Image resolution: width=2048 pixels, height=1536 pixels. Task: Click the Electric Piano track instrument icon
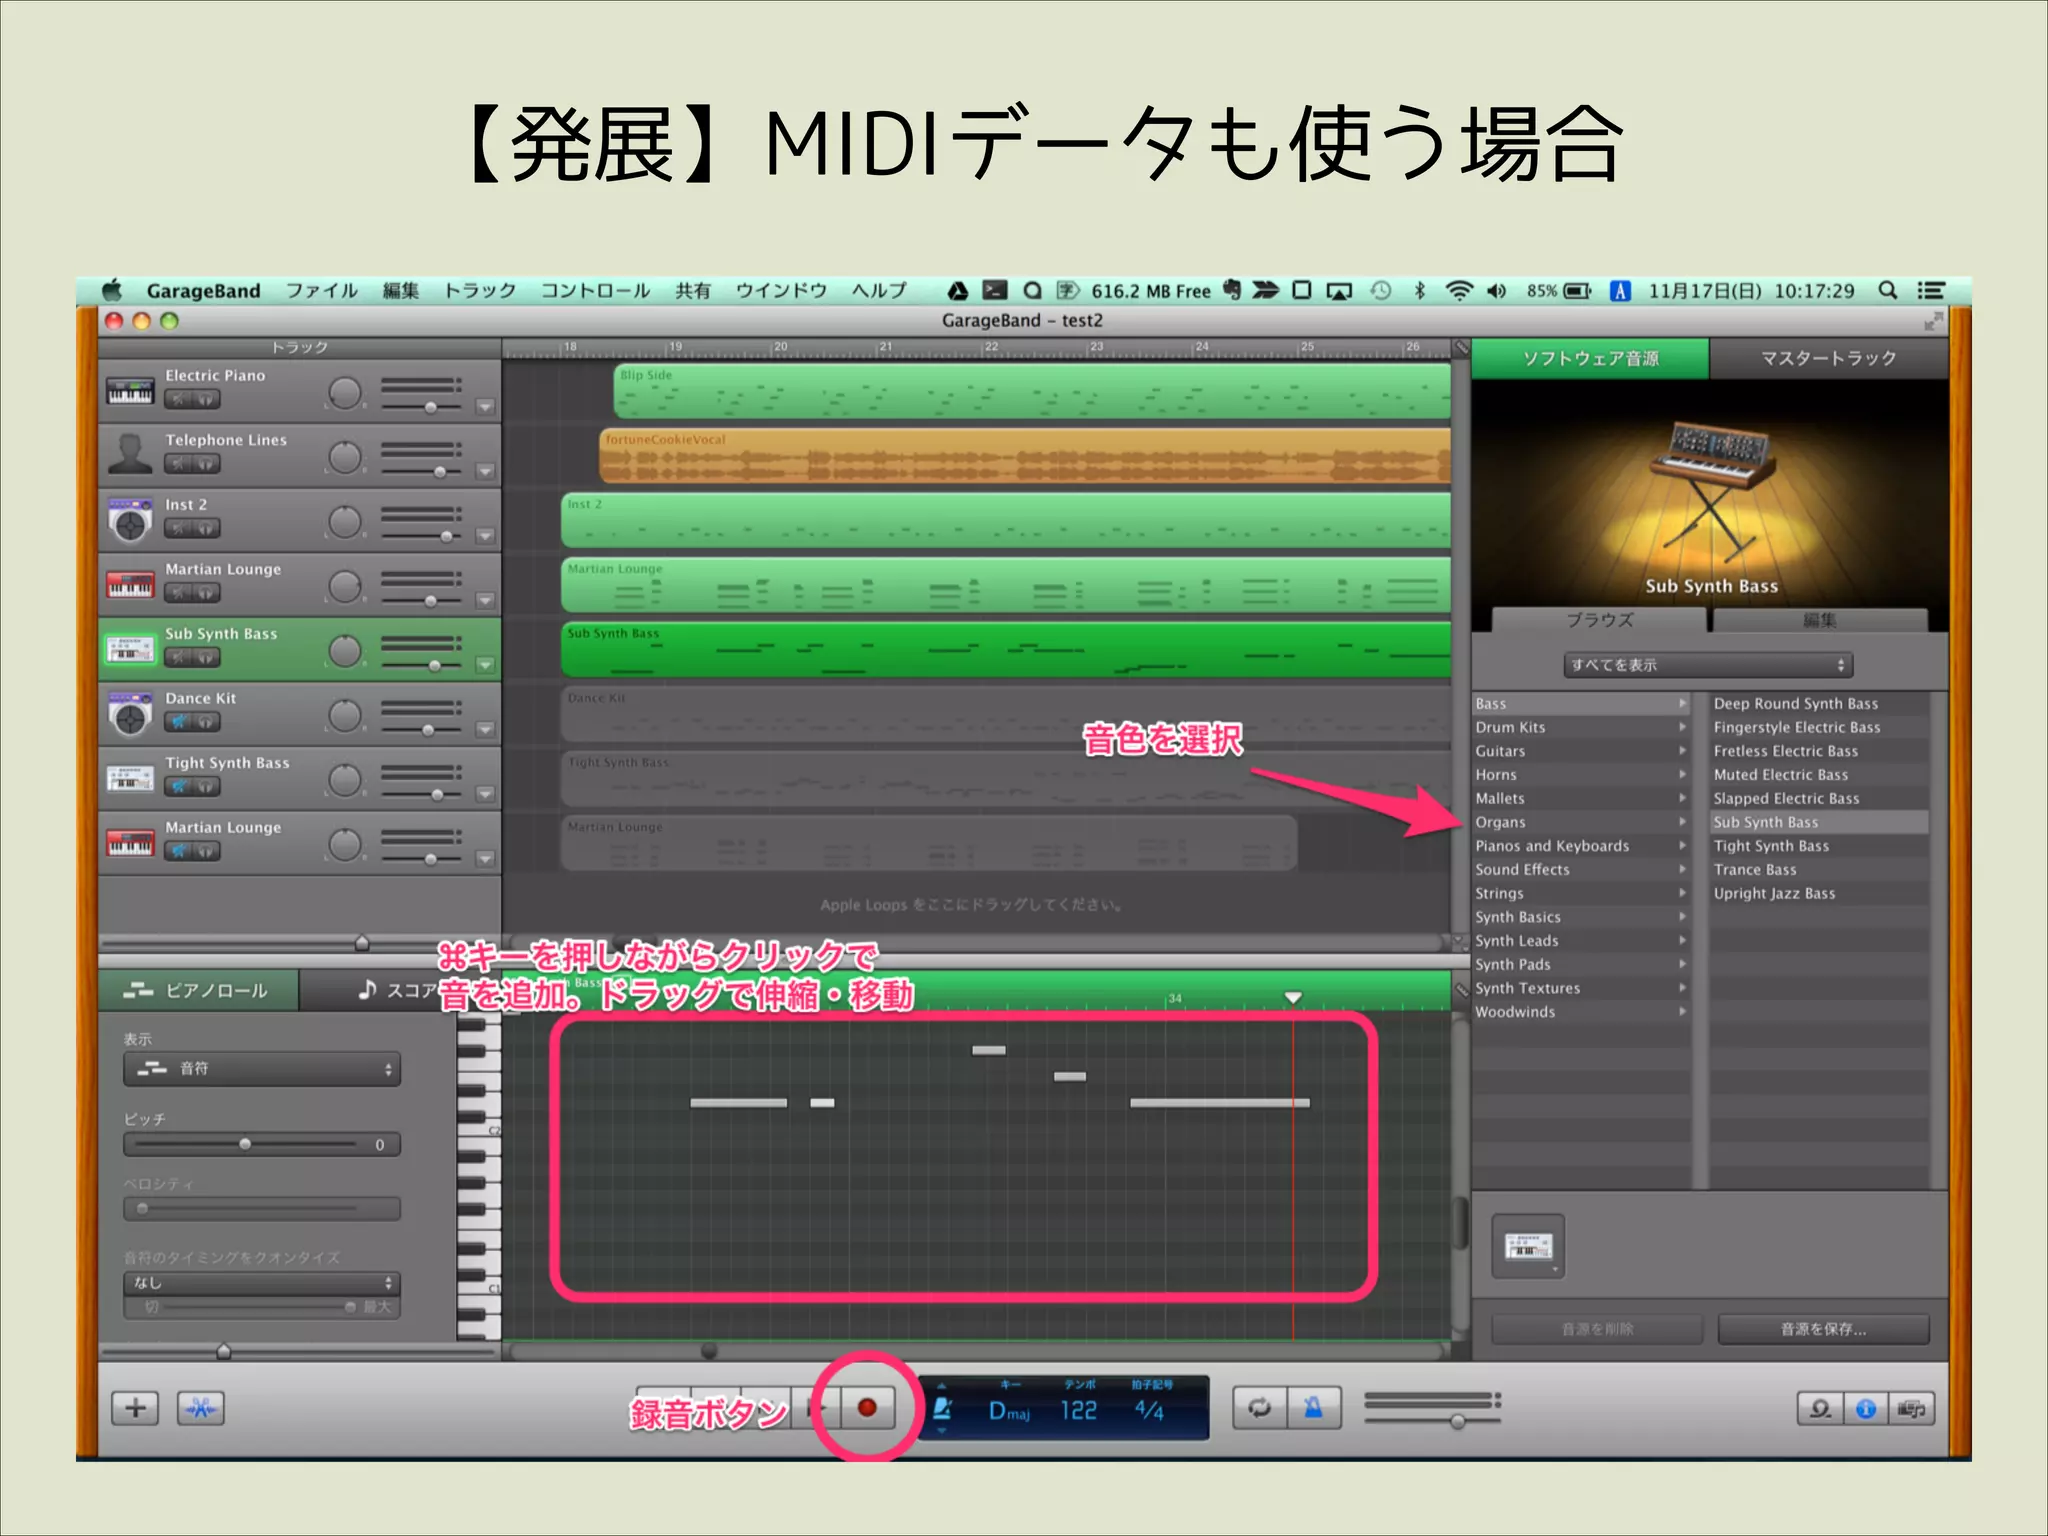(130, 392)
